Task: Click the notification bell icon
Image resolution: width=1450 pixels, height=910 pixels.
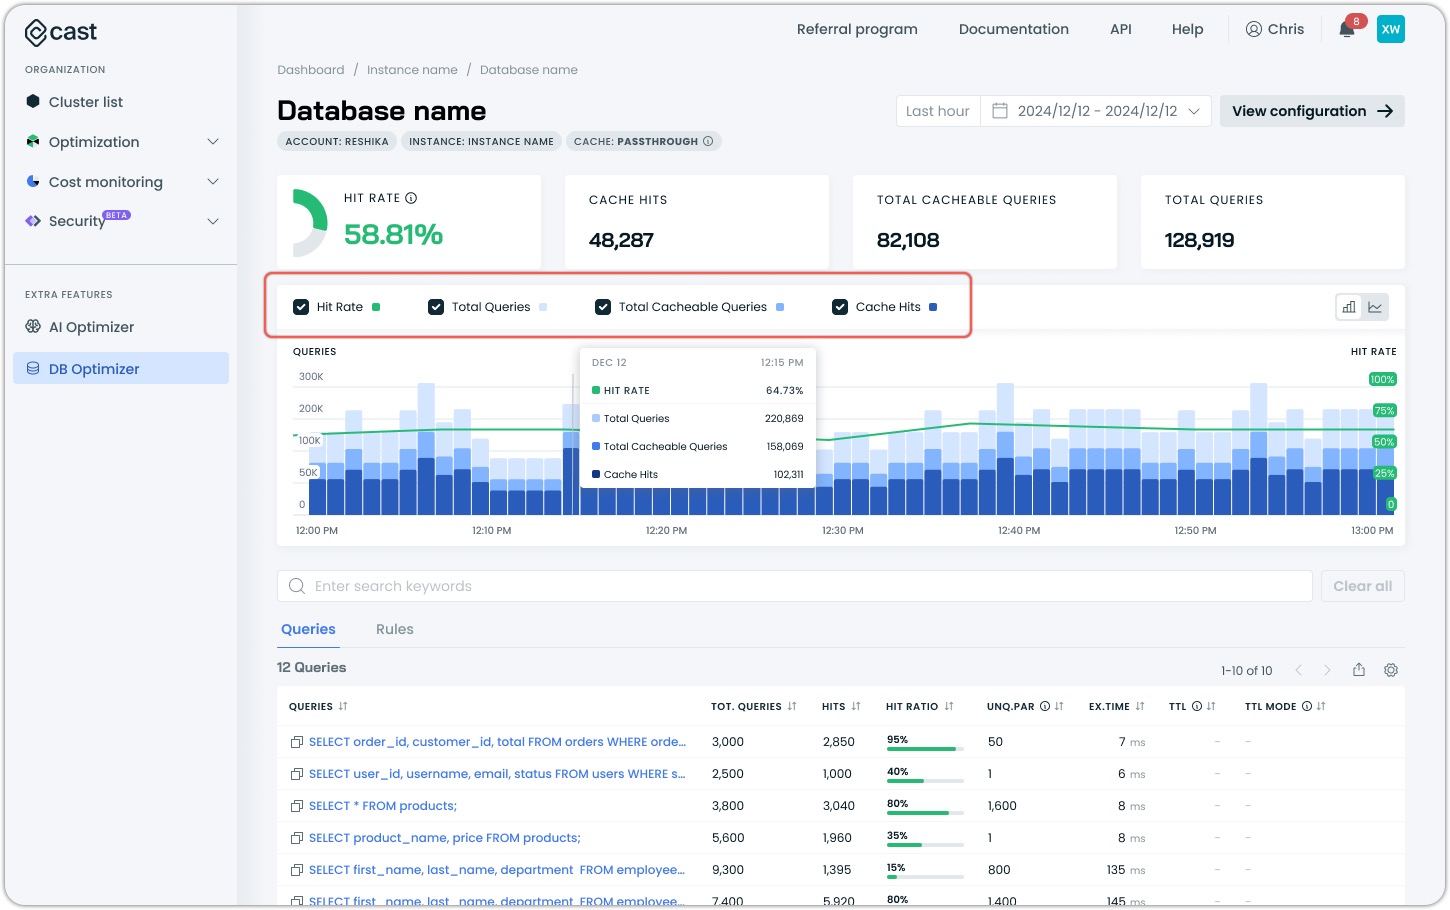Action: 1347,29
